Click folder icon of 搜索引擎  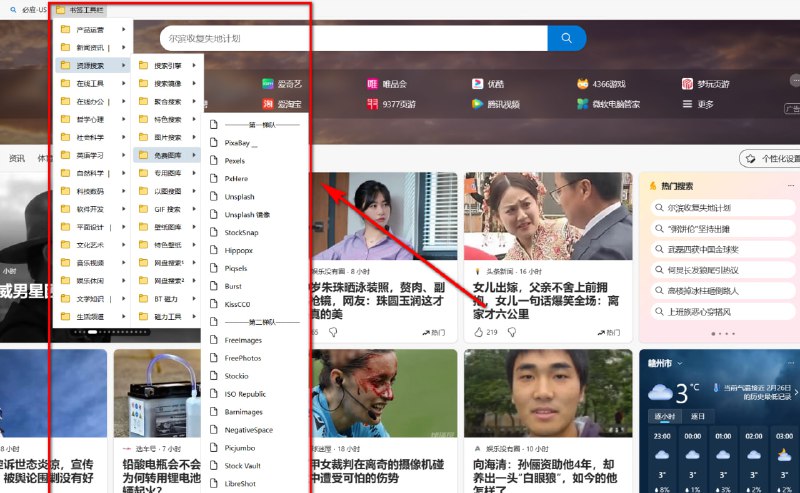[143, 65]
